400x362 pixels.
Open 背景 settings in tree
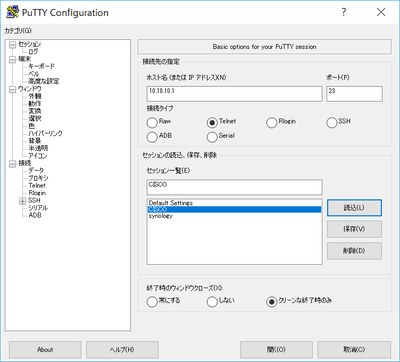(x=35, y=141)
